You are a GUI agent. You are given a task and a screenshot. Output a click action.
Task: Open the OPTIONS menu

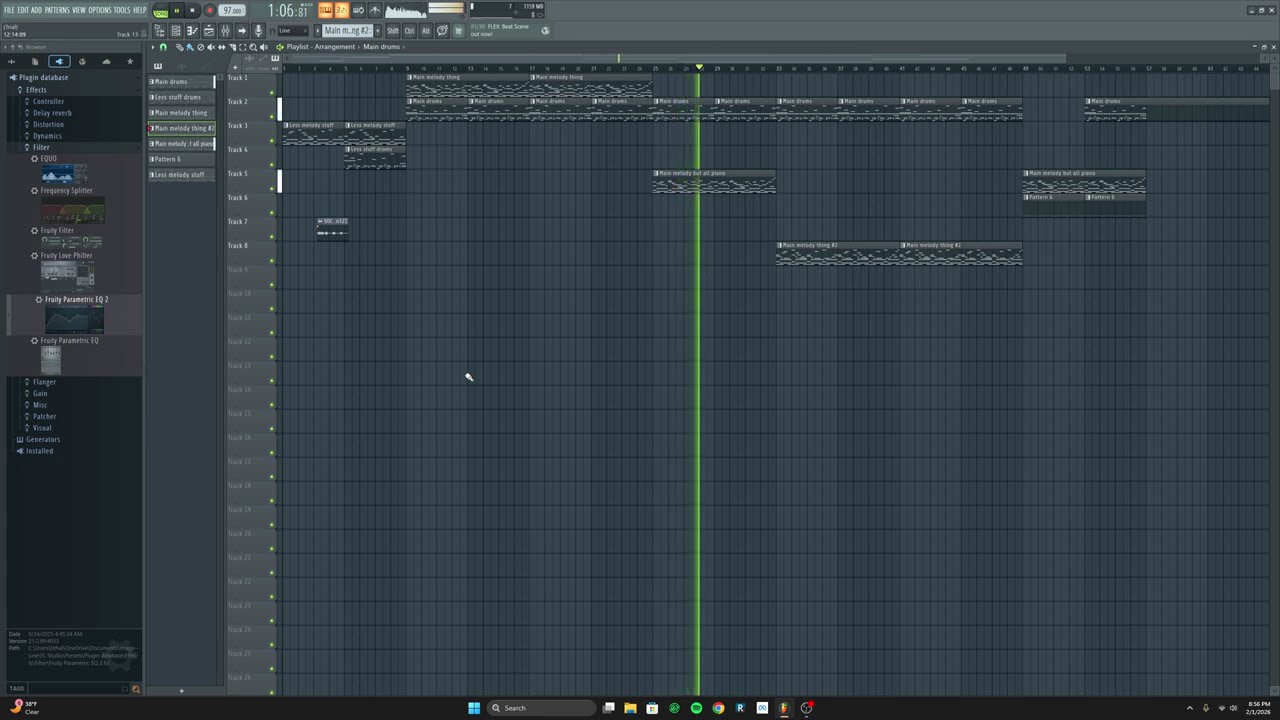pos(100,10)
